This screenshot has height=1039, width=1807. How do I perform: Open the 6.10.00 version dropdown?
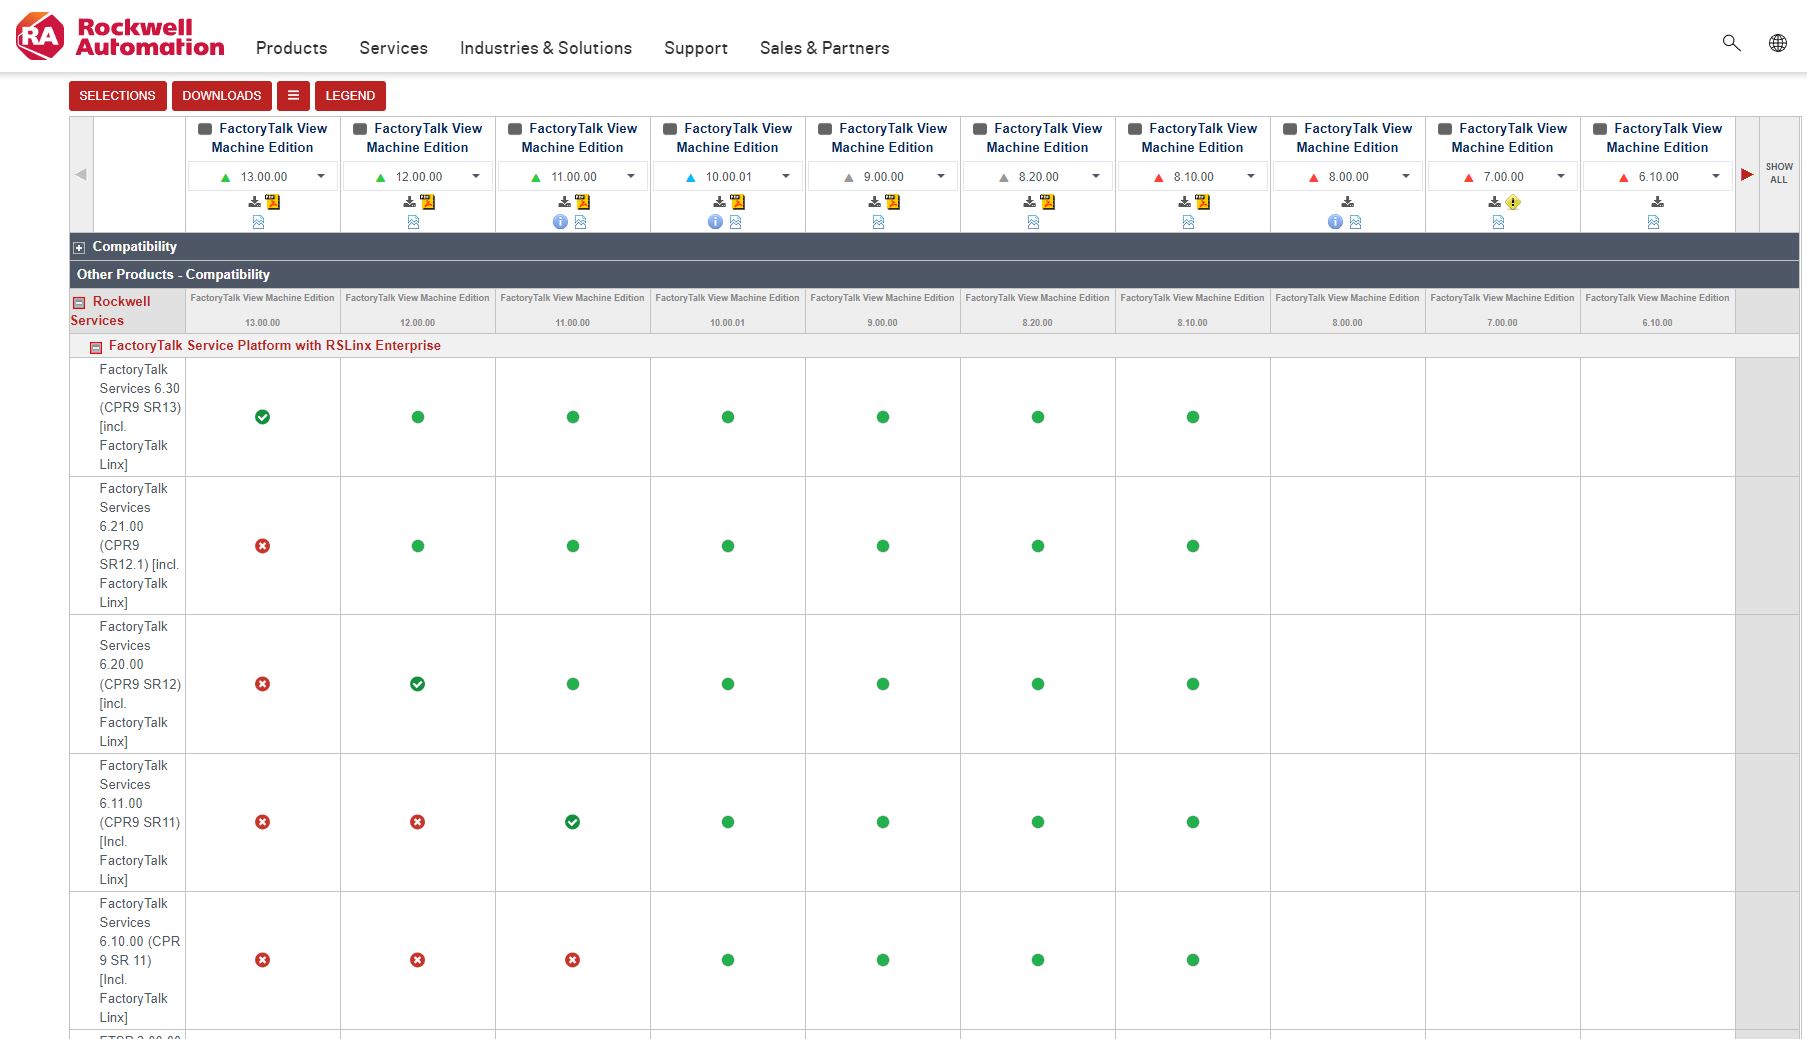point(1658,177)
